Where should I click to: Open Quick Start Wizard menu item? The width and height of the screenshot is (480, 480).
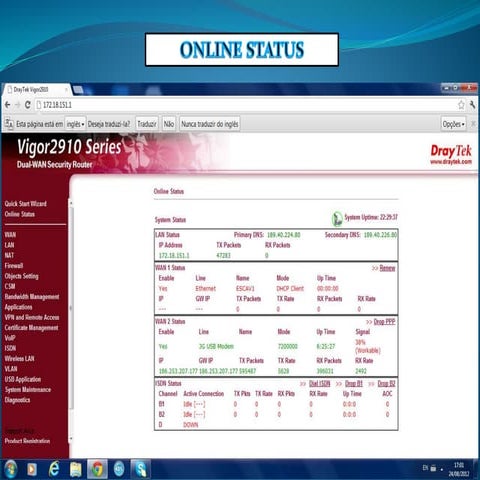pyautogui.click(x=26, y=204)
